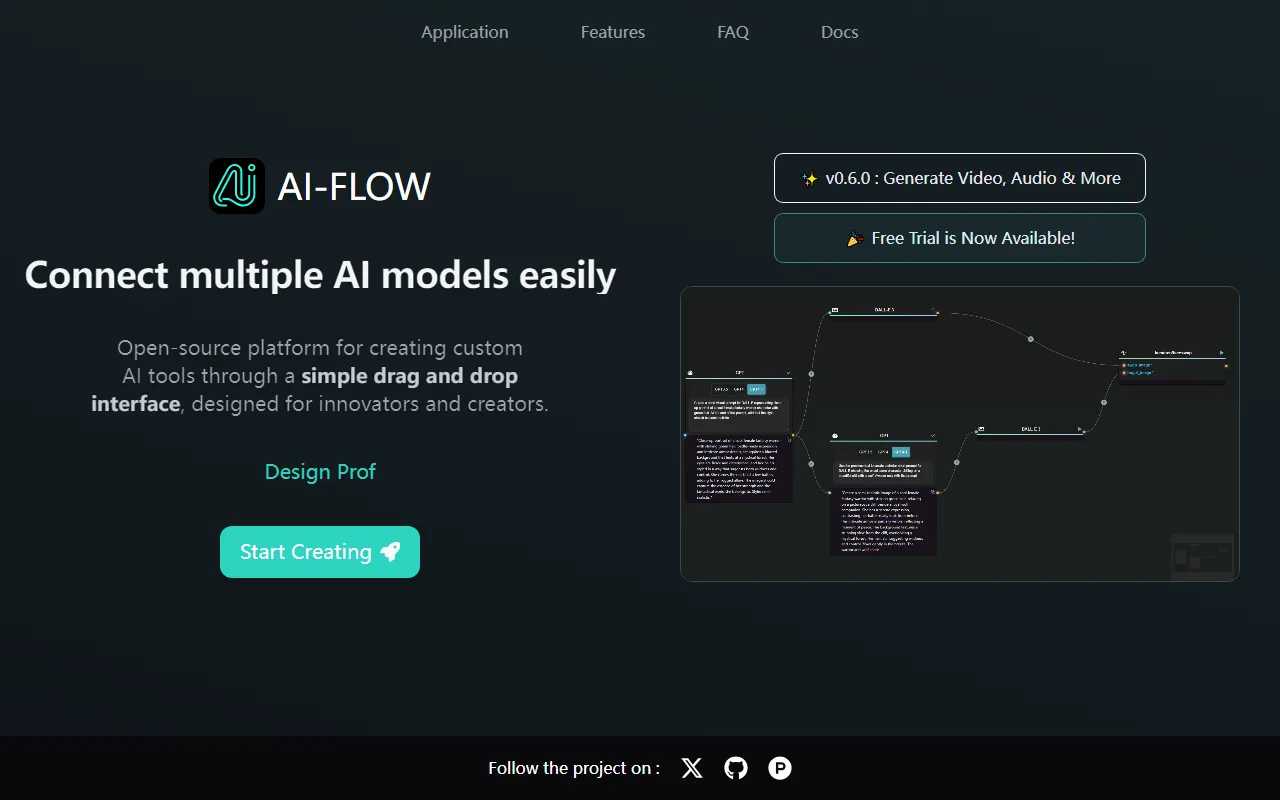Click the play icon on the rightmost output node

pyautogui.click(x=1222, y=352)
